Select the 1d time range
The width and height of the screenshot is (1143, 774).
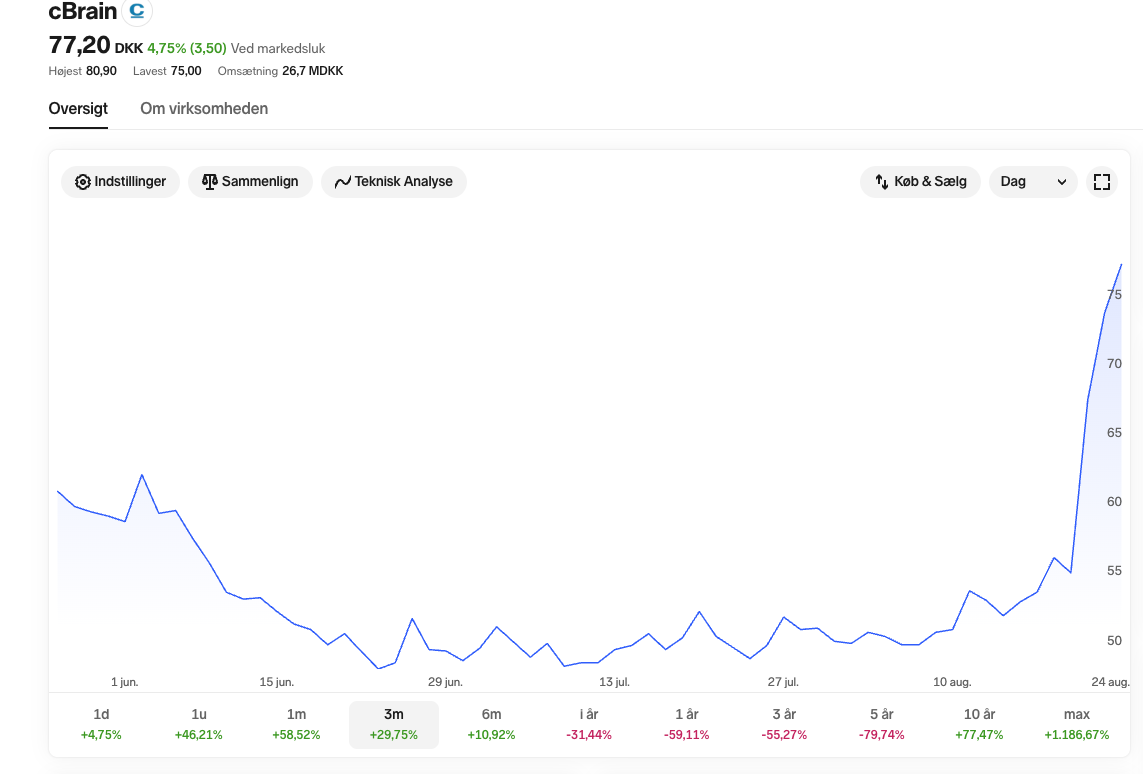click(101, 724)
